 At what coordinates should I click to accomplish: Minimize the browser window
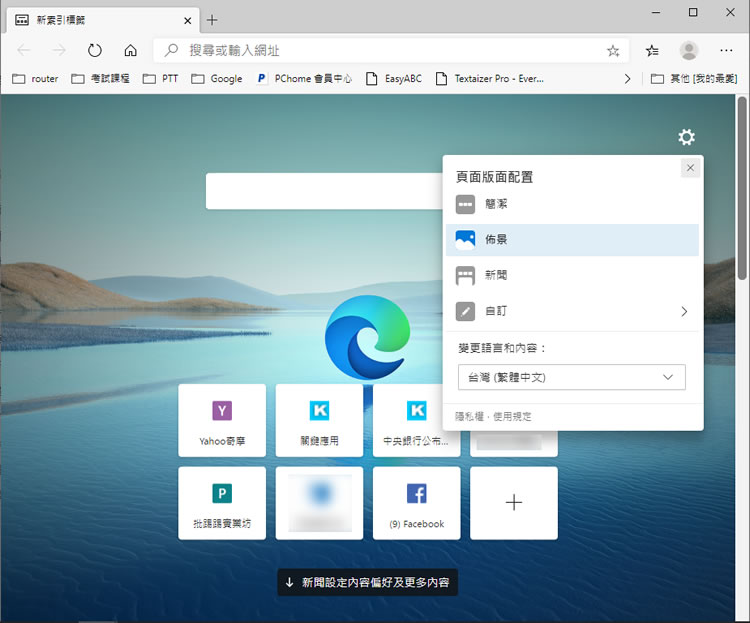pos(656,12)
